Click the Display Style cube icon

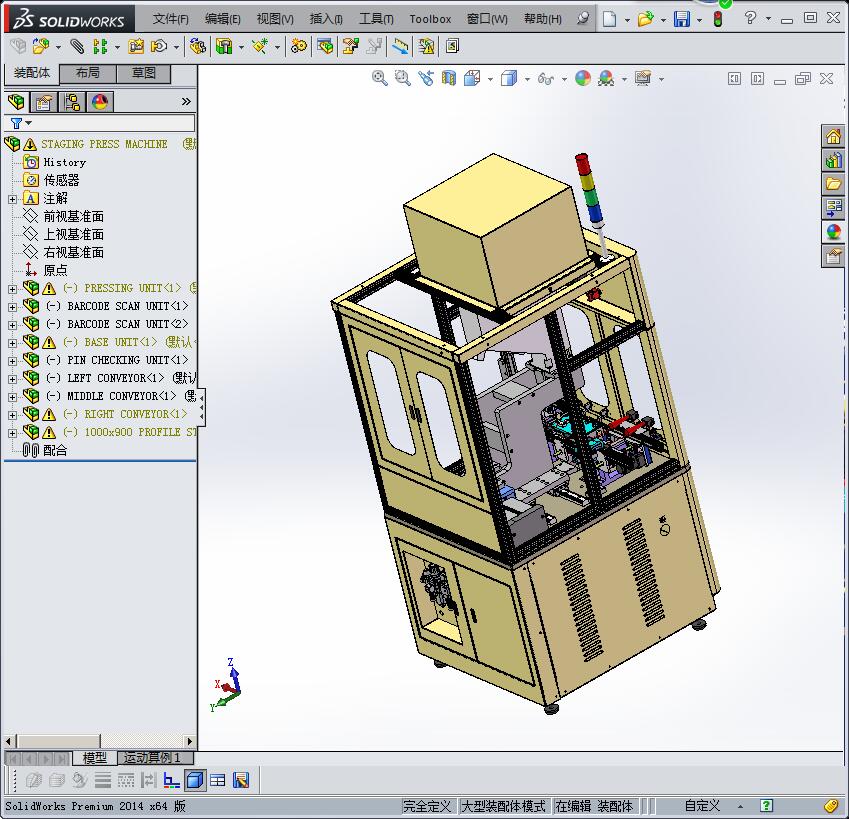click(x=509, y=78)
